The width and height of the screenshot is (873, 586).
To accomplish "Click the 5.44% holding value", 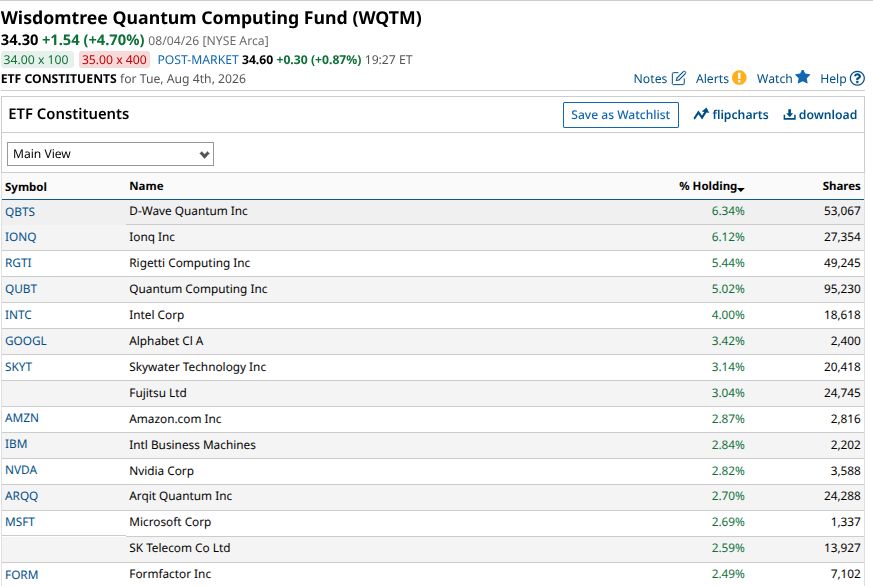I will [728, 263].
